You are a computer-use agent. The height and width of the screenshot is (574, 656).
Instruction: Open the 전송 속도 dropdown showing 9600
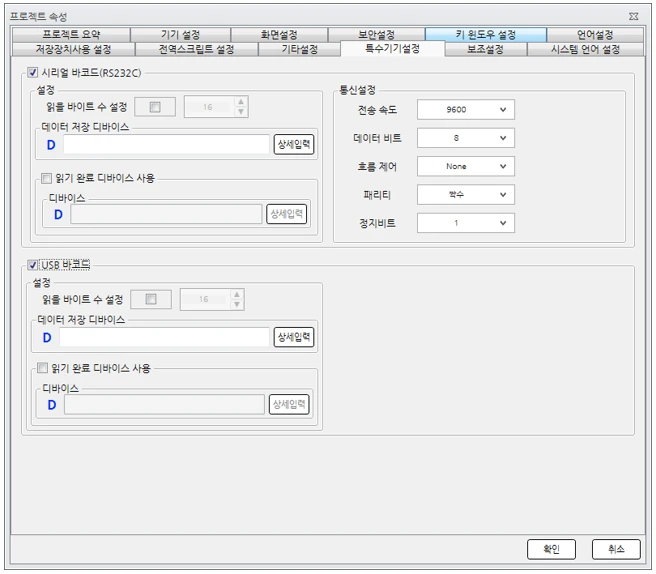pyautogui.click(x=466, y=110)
